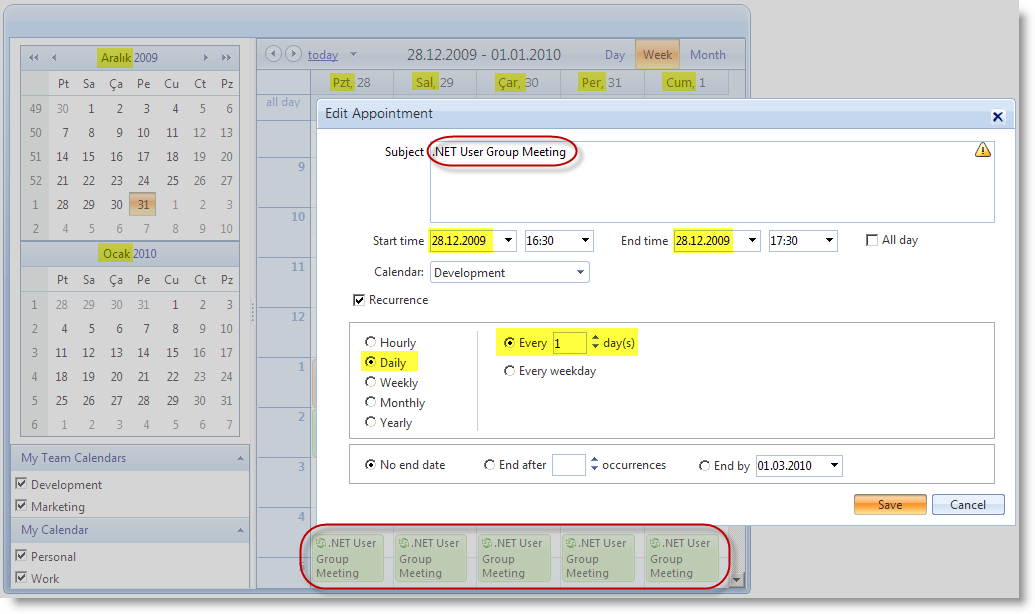The height and width of the screenshot is (614, 1035).
Task: Click the all day row label
Action: 283,102
